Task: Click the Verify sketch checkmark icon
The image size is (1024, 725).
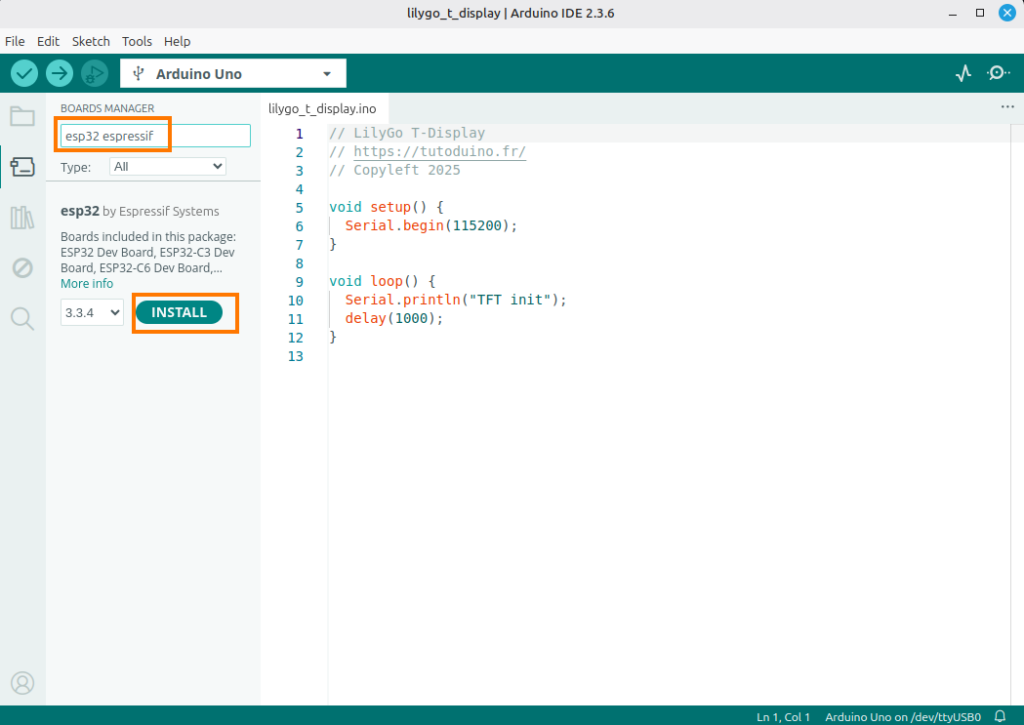Action: click(x=24, y=73)
